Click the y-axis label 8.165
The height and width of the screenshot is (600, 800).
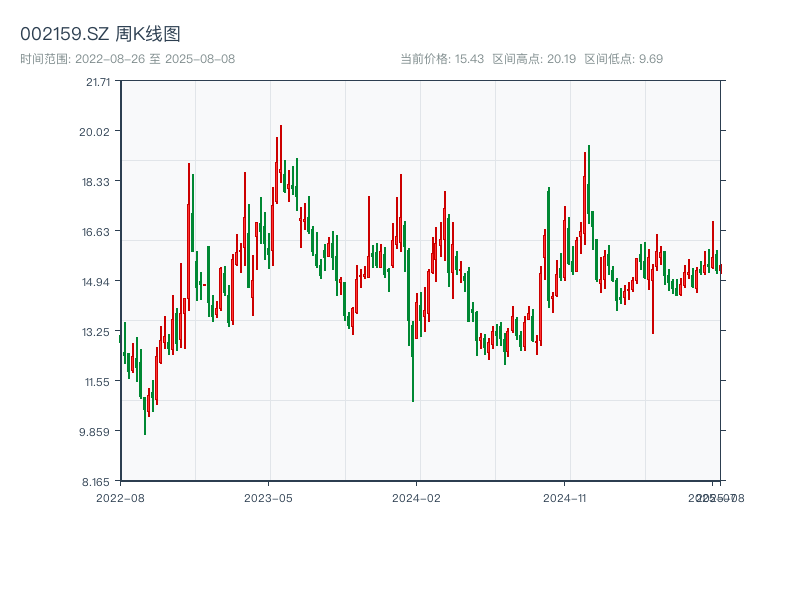[x=95, y=482]
